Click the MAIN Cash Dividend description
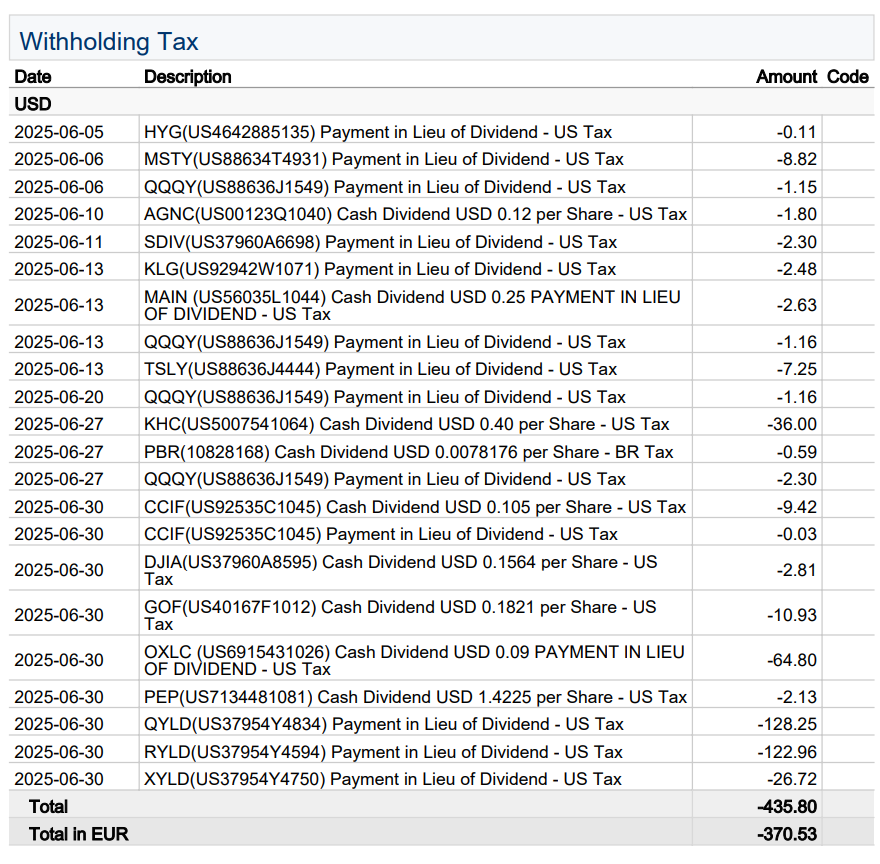This screenshot has width=880, height=864. point(412,305)
